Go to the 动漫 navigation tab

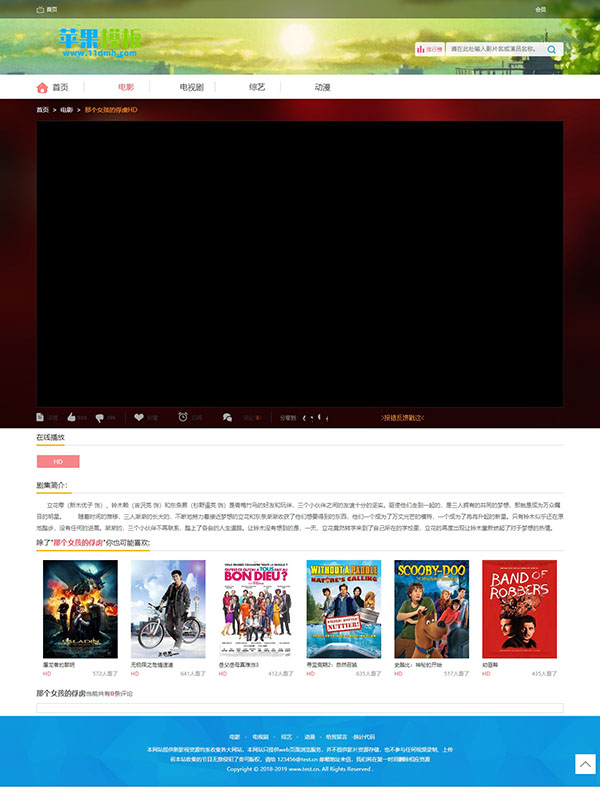coord(322,88)
